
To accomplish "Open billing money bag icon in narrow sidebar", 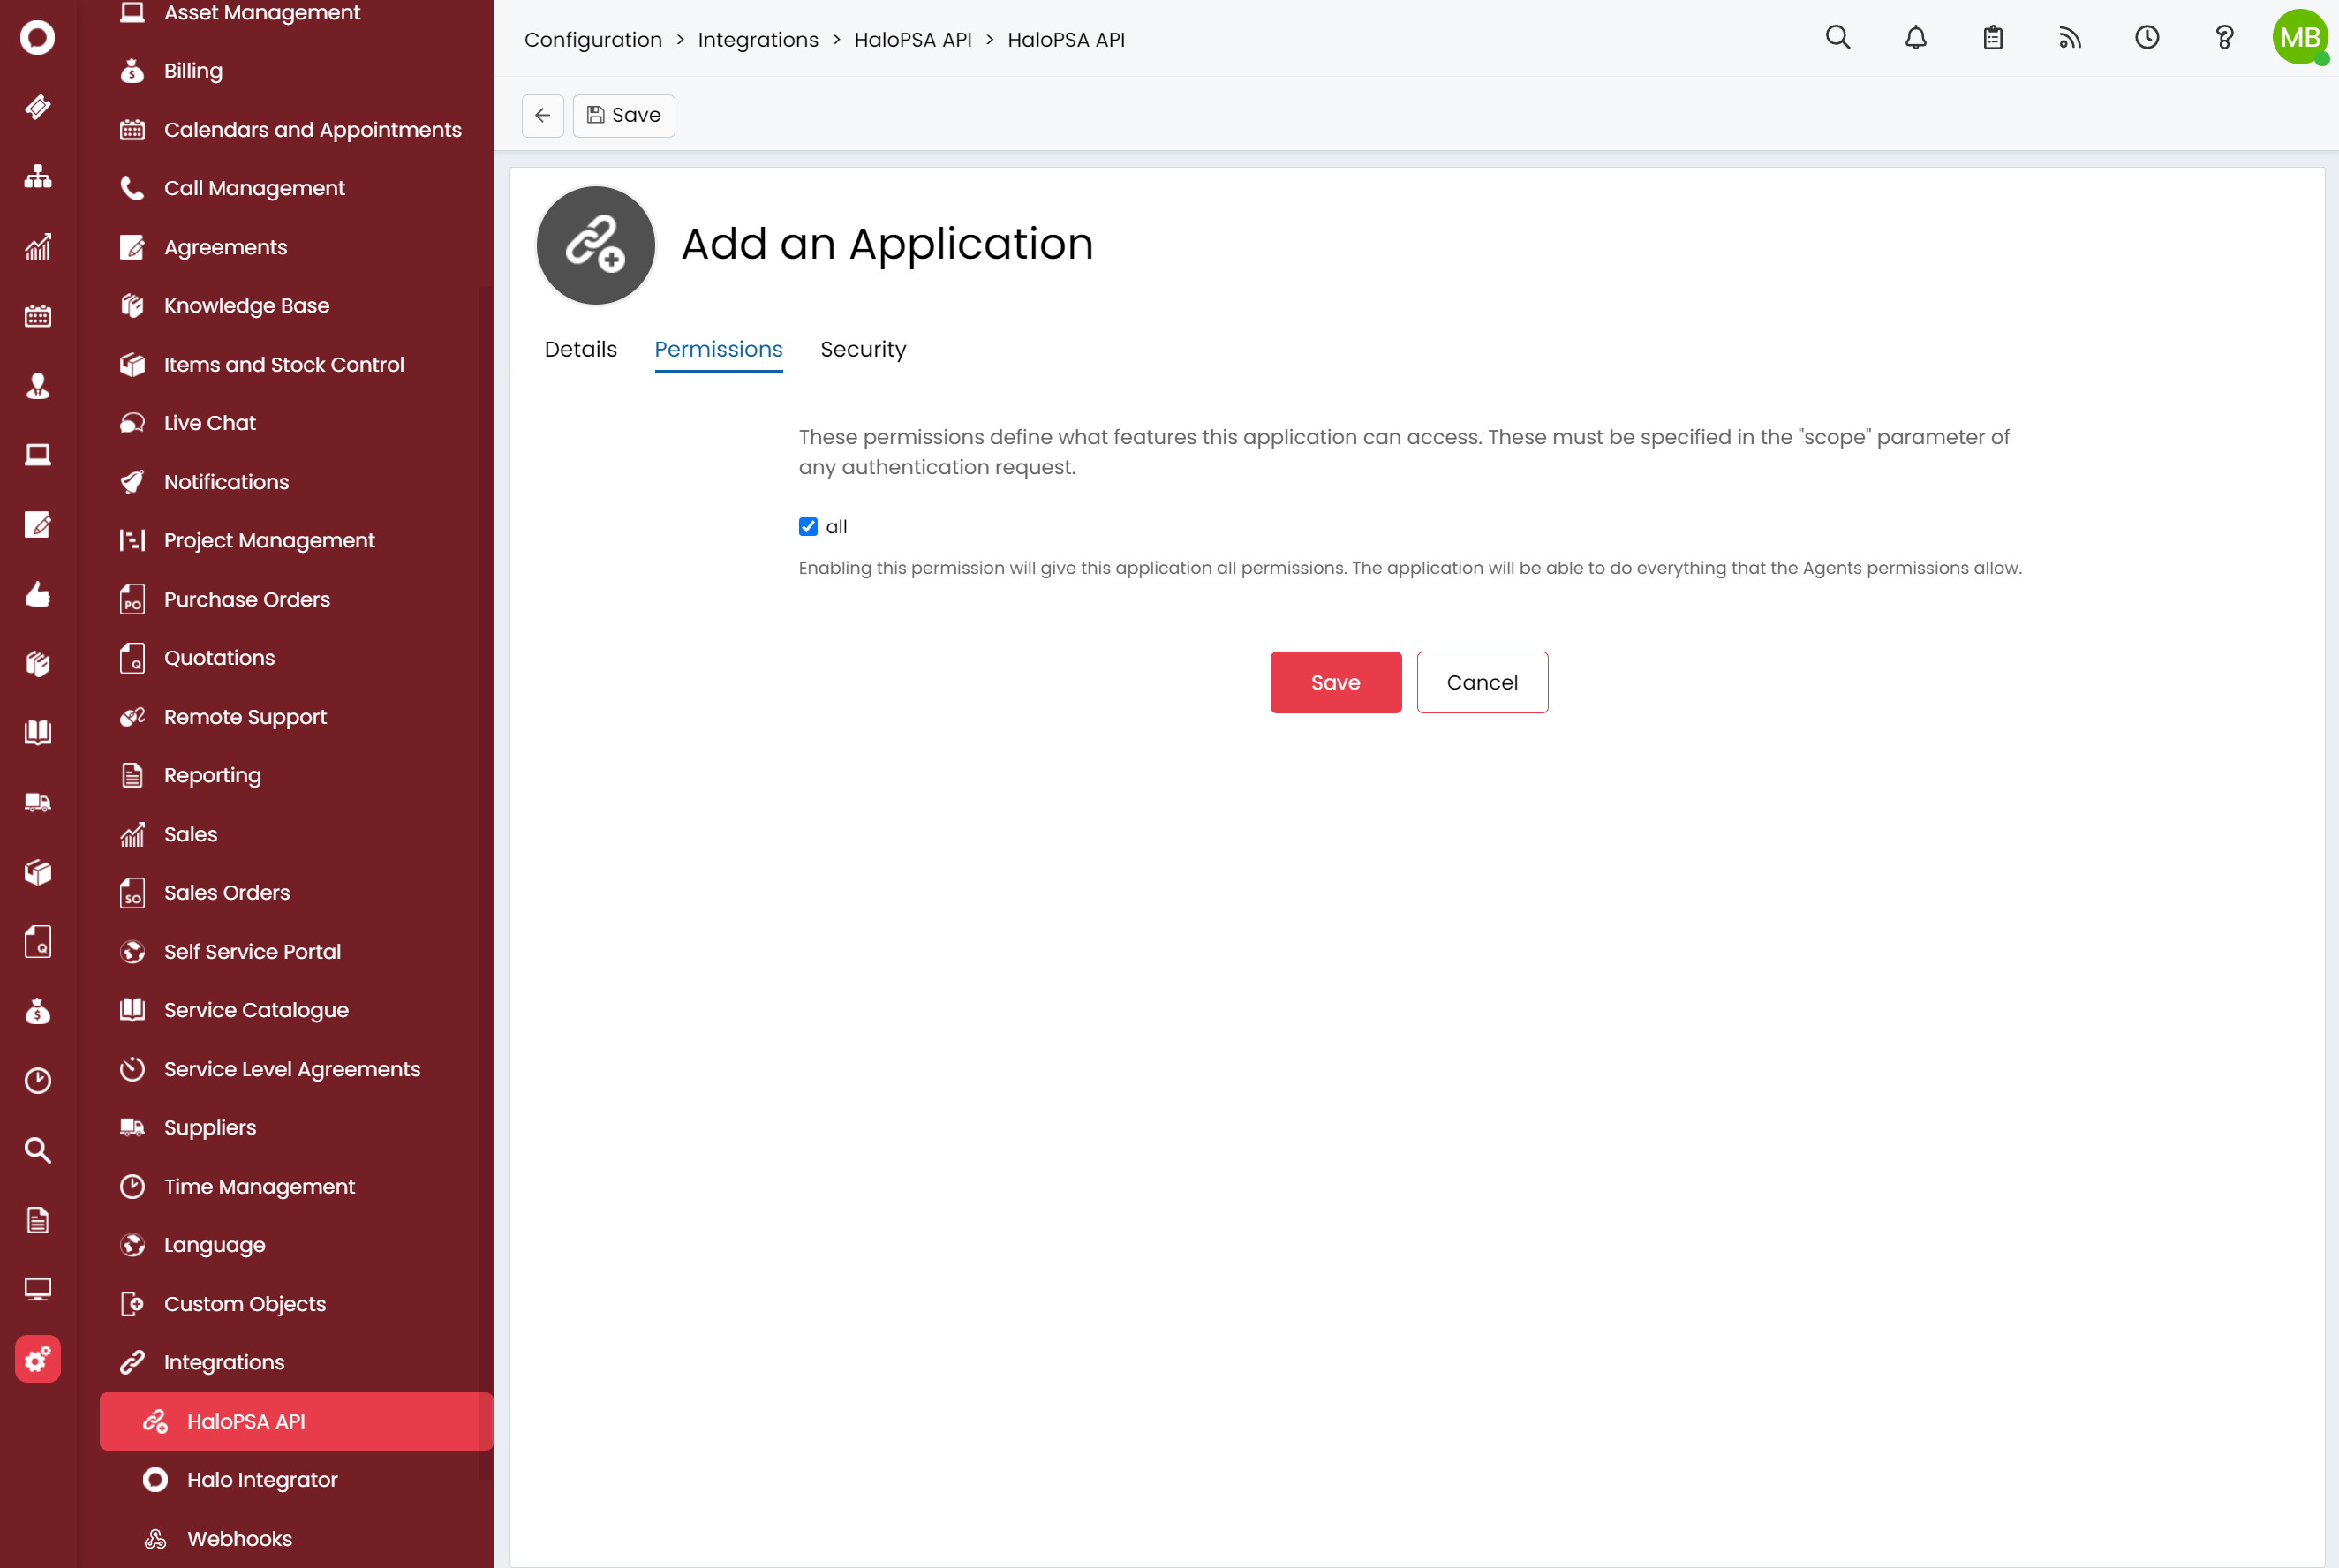I will 38,1011.
